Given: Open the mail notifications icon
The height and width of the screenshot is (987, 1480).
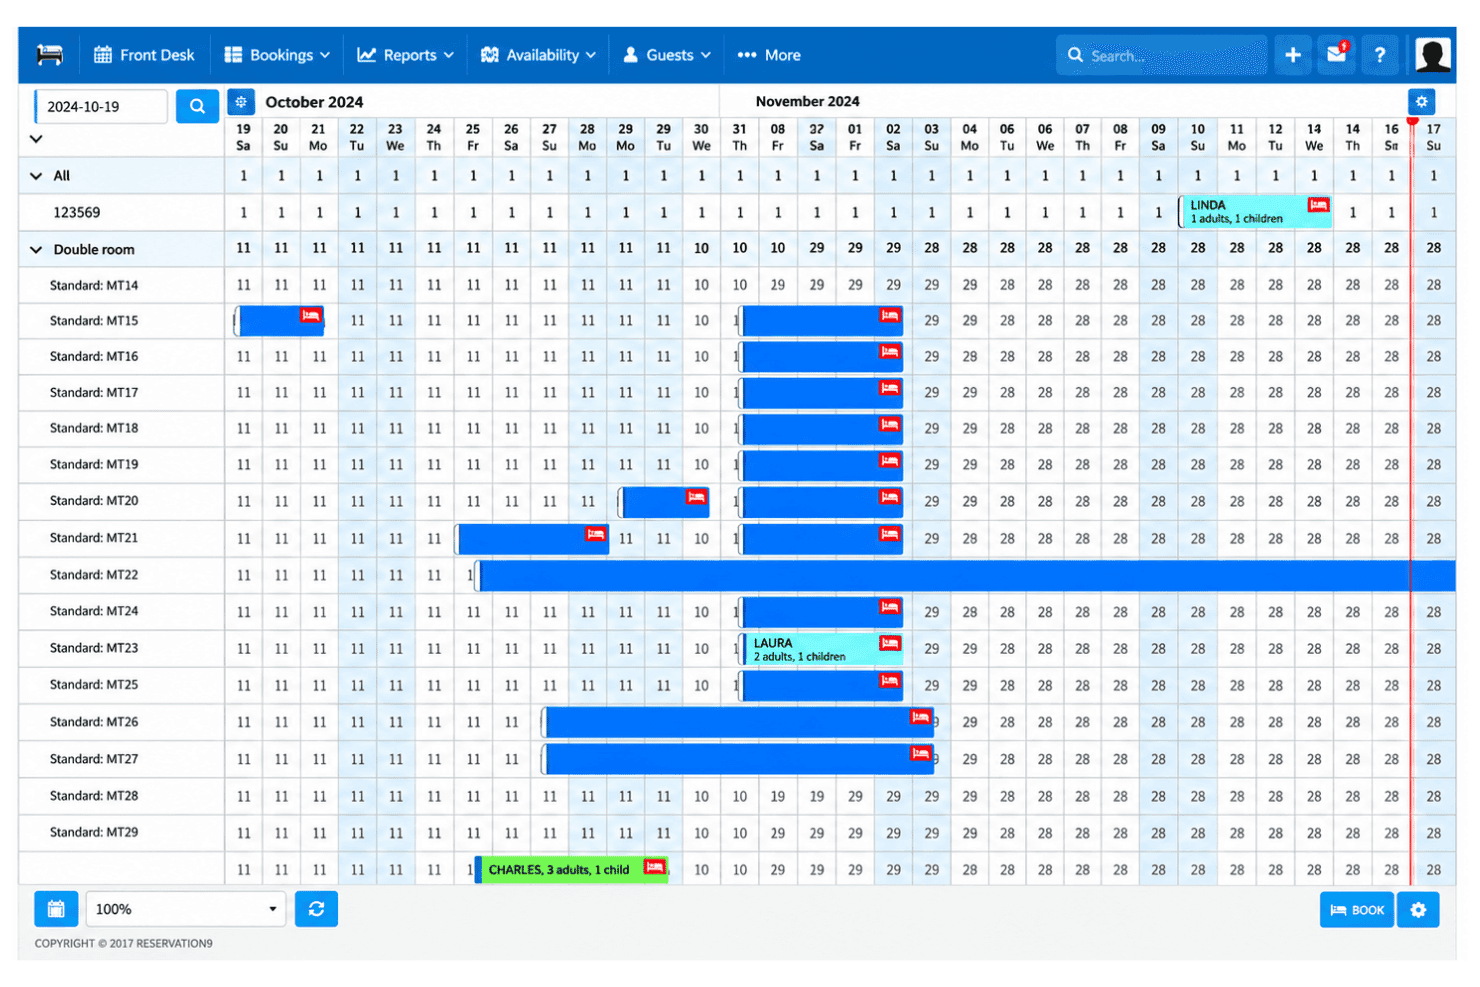Looking at the screenshot, I should click(1337, 54).
